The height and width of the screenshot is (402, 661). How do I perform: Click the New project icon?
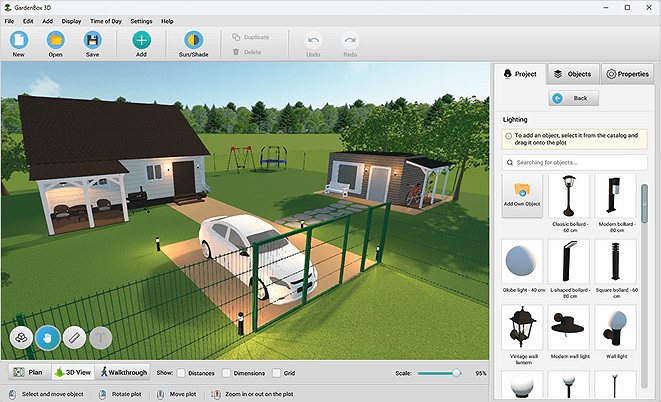click(19, 40)
